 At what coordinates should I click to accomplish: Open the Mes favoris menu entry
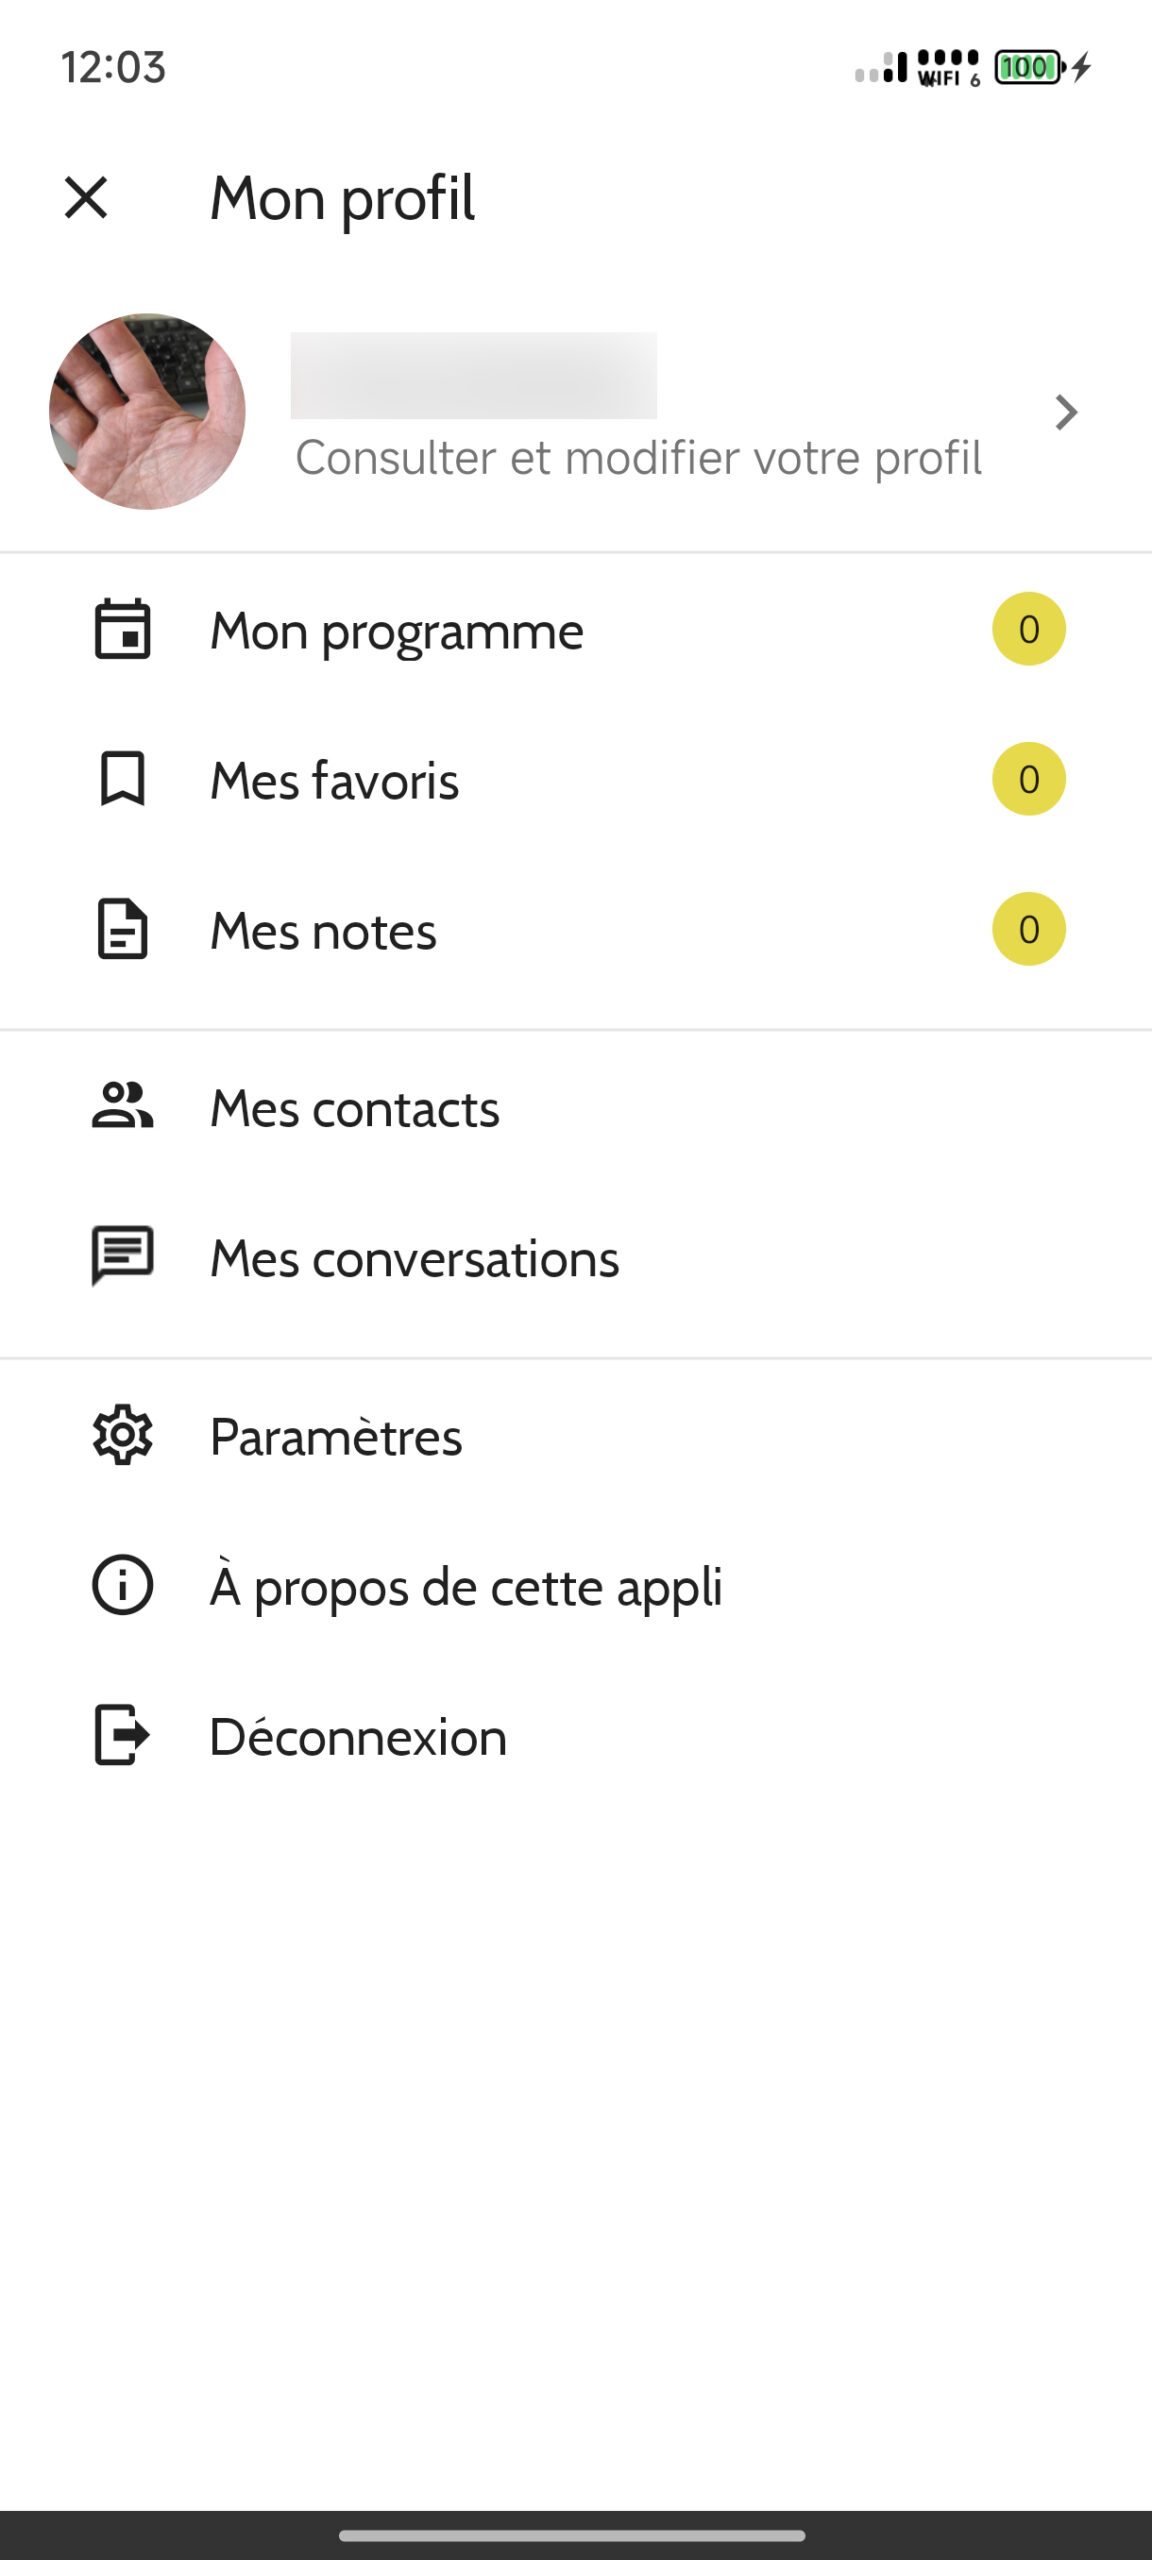pyautogui.click(x=334, y=781)
